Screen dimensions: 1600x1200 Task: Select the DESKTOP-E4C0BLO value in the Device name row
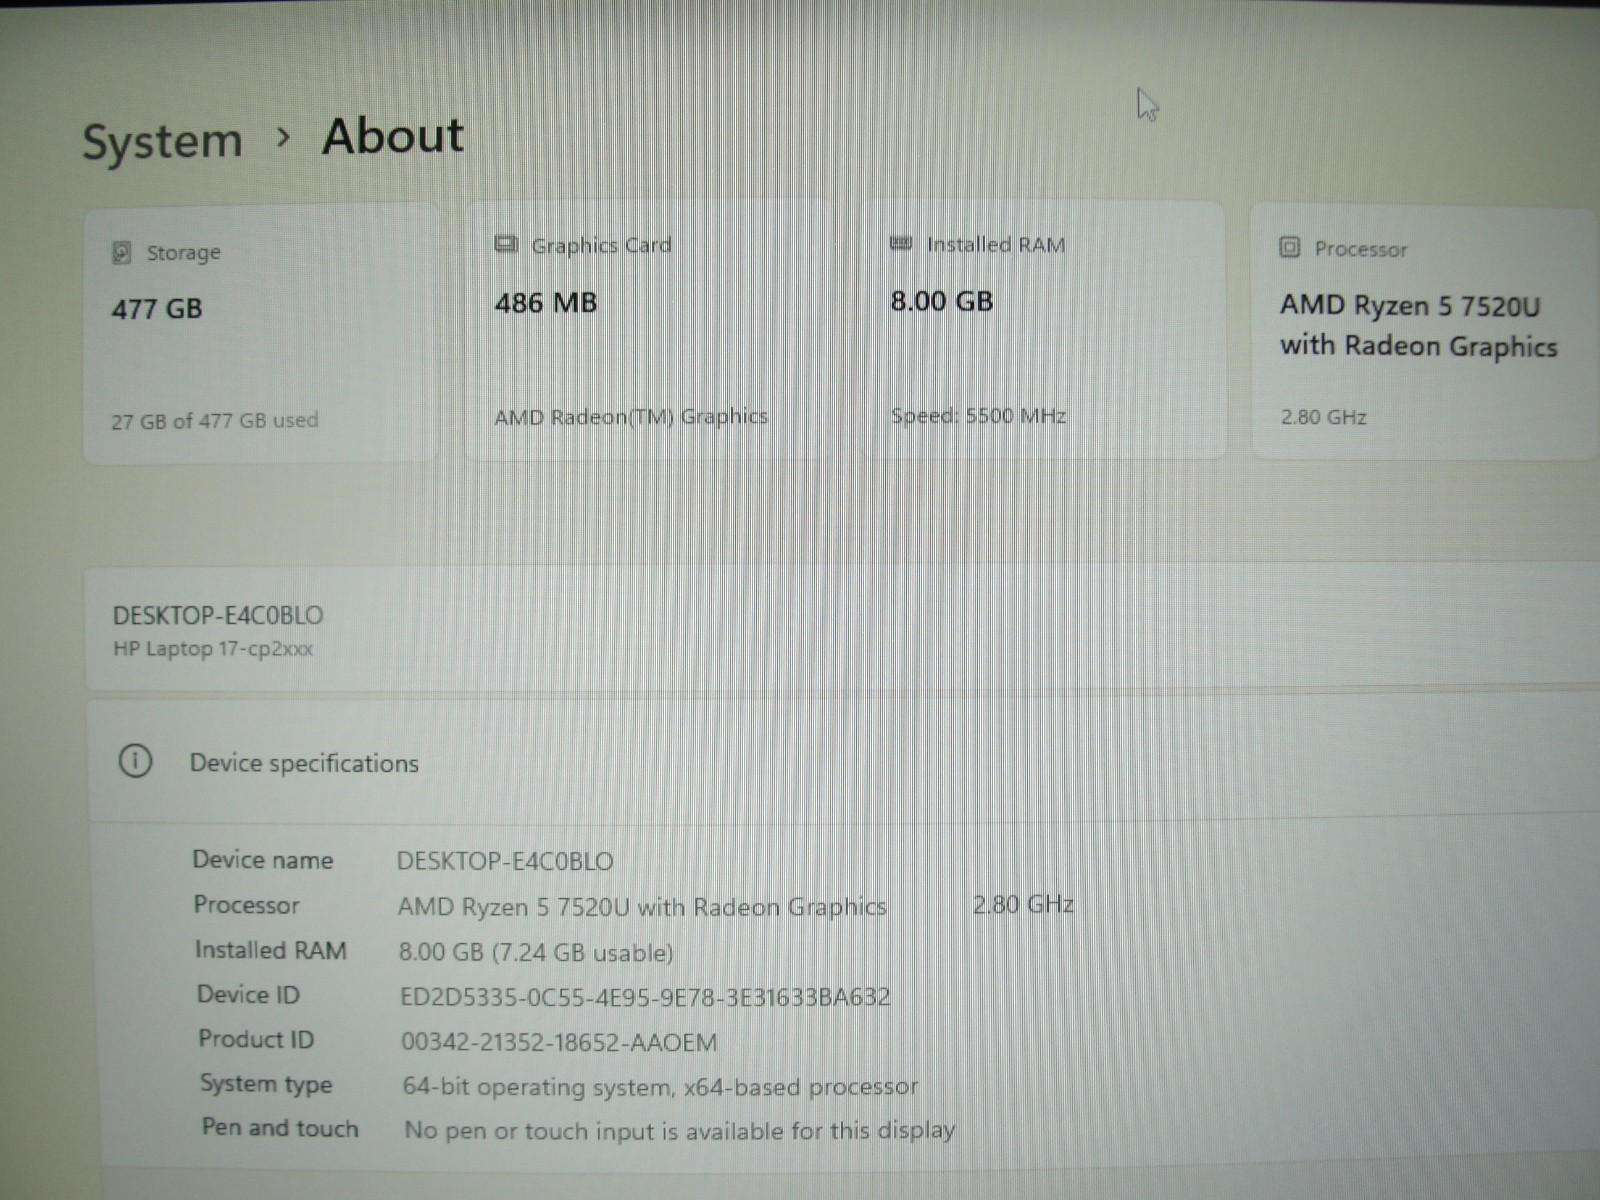click(x=505, y=861)
